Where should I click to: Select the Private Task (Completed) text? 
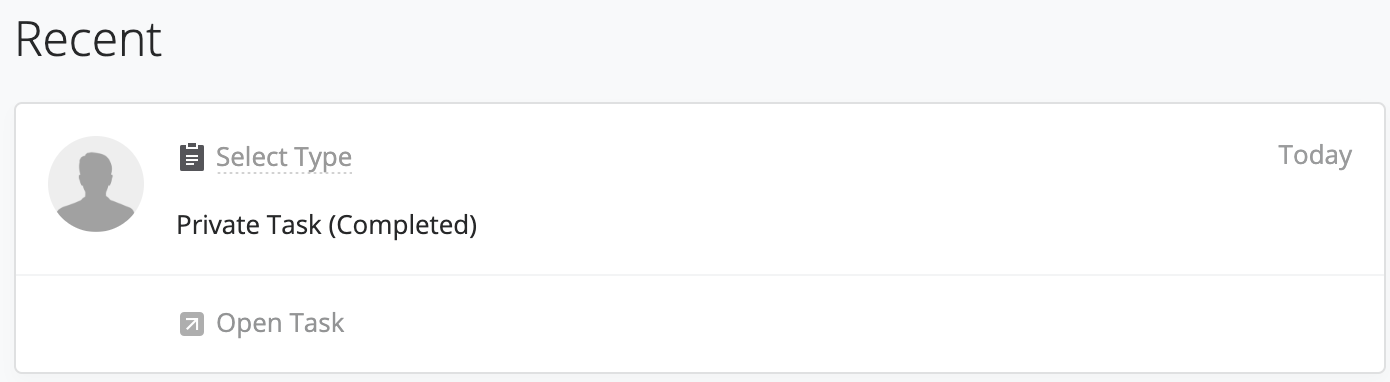coord(326,224)
